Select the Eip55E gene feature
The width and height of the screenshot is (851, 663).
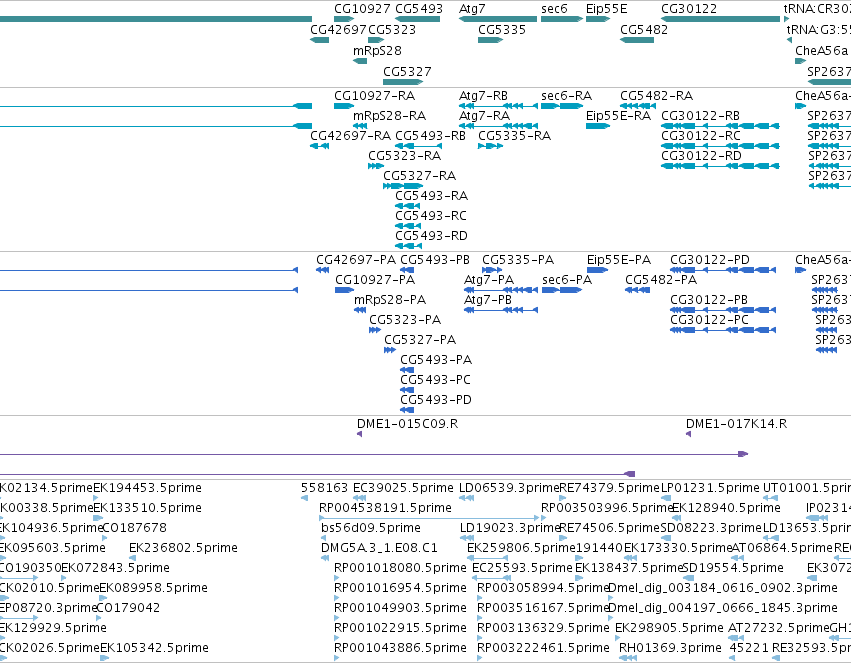[598, 19]
